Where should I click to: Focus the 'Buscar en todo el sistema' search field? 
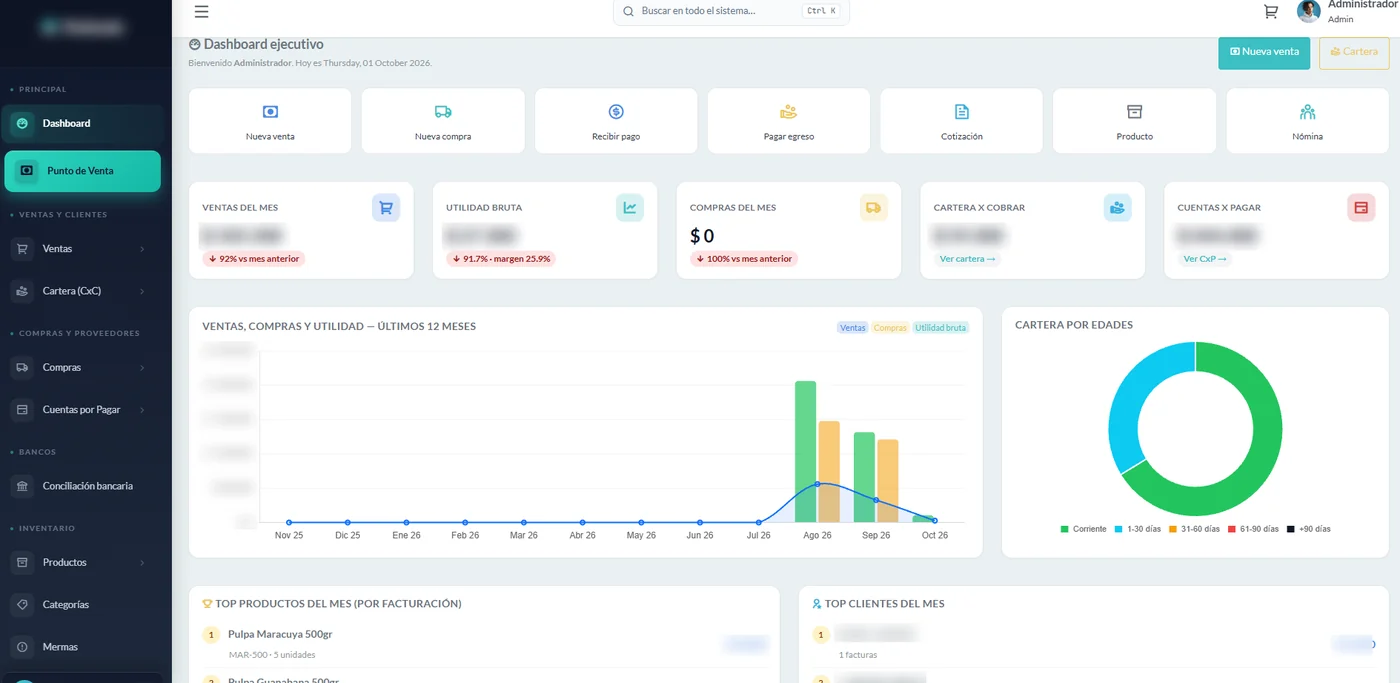[731, 12]
